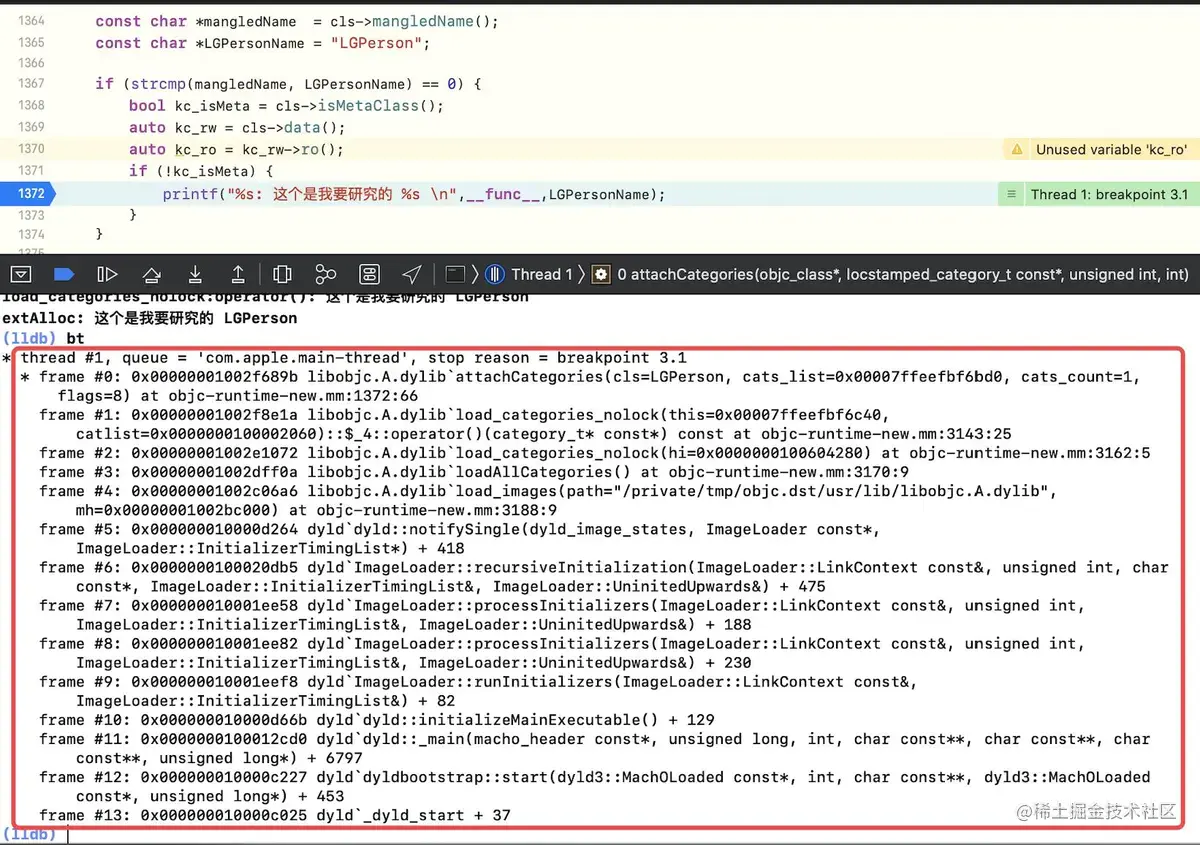Open the Environment Overrides icon
Image resolution: width=1200 pixels, height=845 pixels.
[x=369, y=274]
